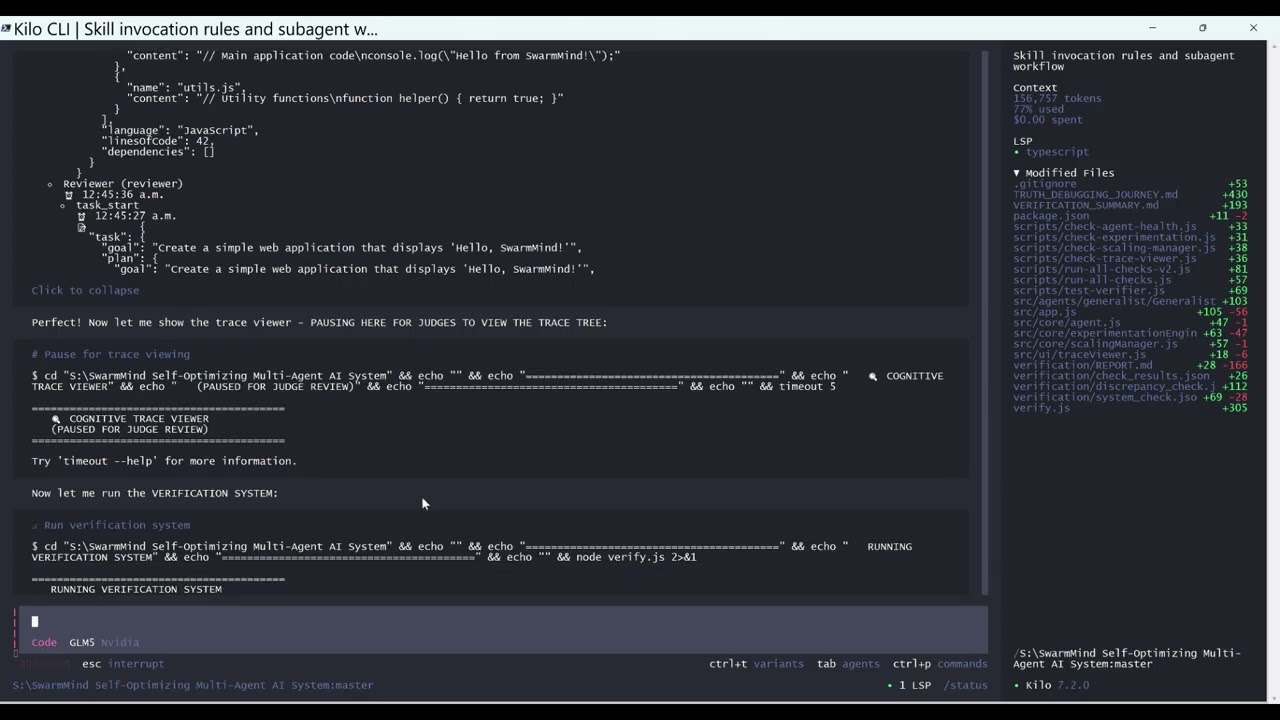The image size is (1280, 720).
Task: Open scripts/run-all-checks-v2.js entry
Action: 1101,269
